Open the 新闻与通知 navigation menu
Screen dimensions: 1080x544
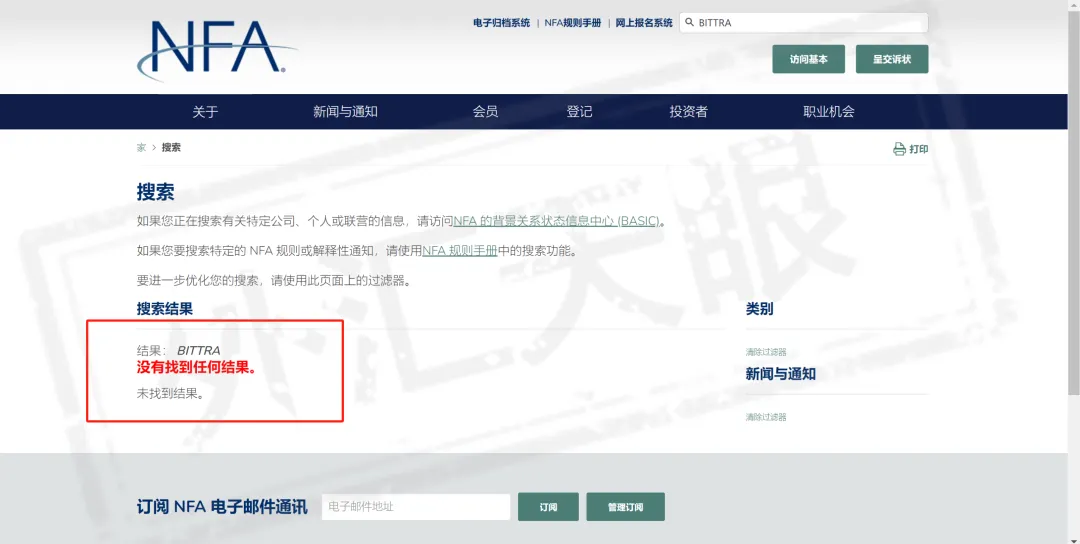pyautogui.click(x=345, y=112)
